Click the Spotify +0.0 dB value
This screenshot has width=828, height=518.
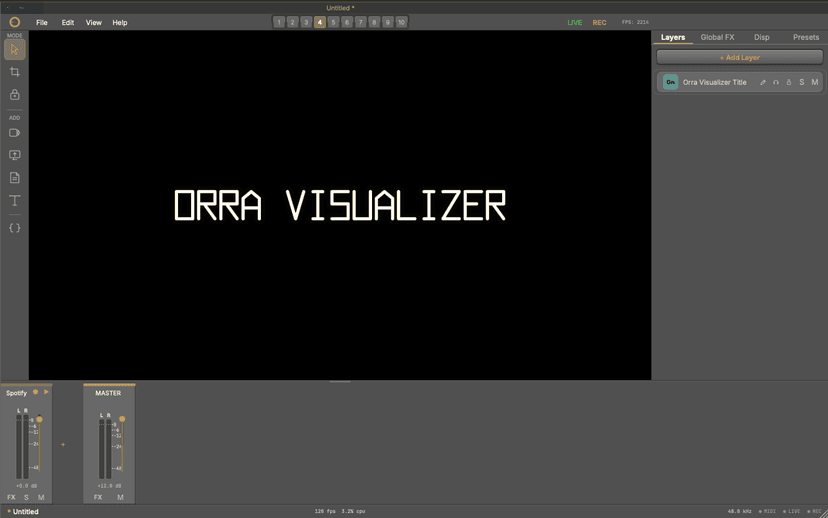(x=26, y=486)
